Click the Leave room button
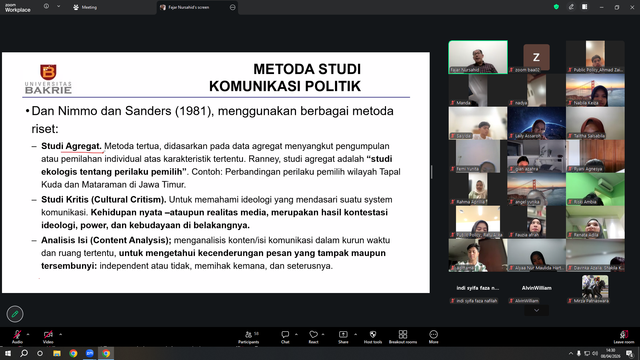 [x=624, y=337]
